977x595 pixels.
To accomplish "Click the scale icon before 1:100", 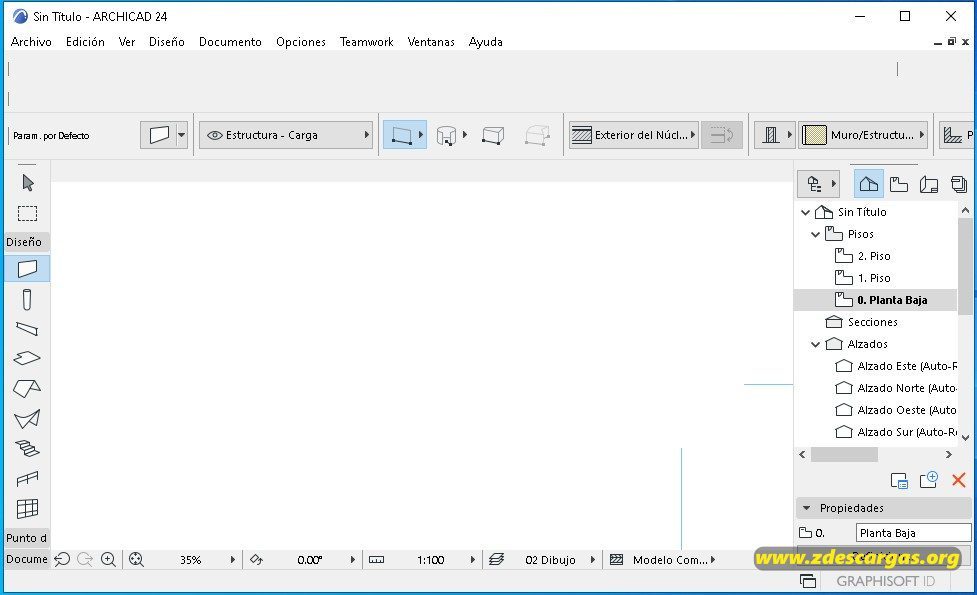I will (x=376, y=559).
